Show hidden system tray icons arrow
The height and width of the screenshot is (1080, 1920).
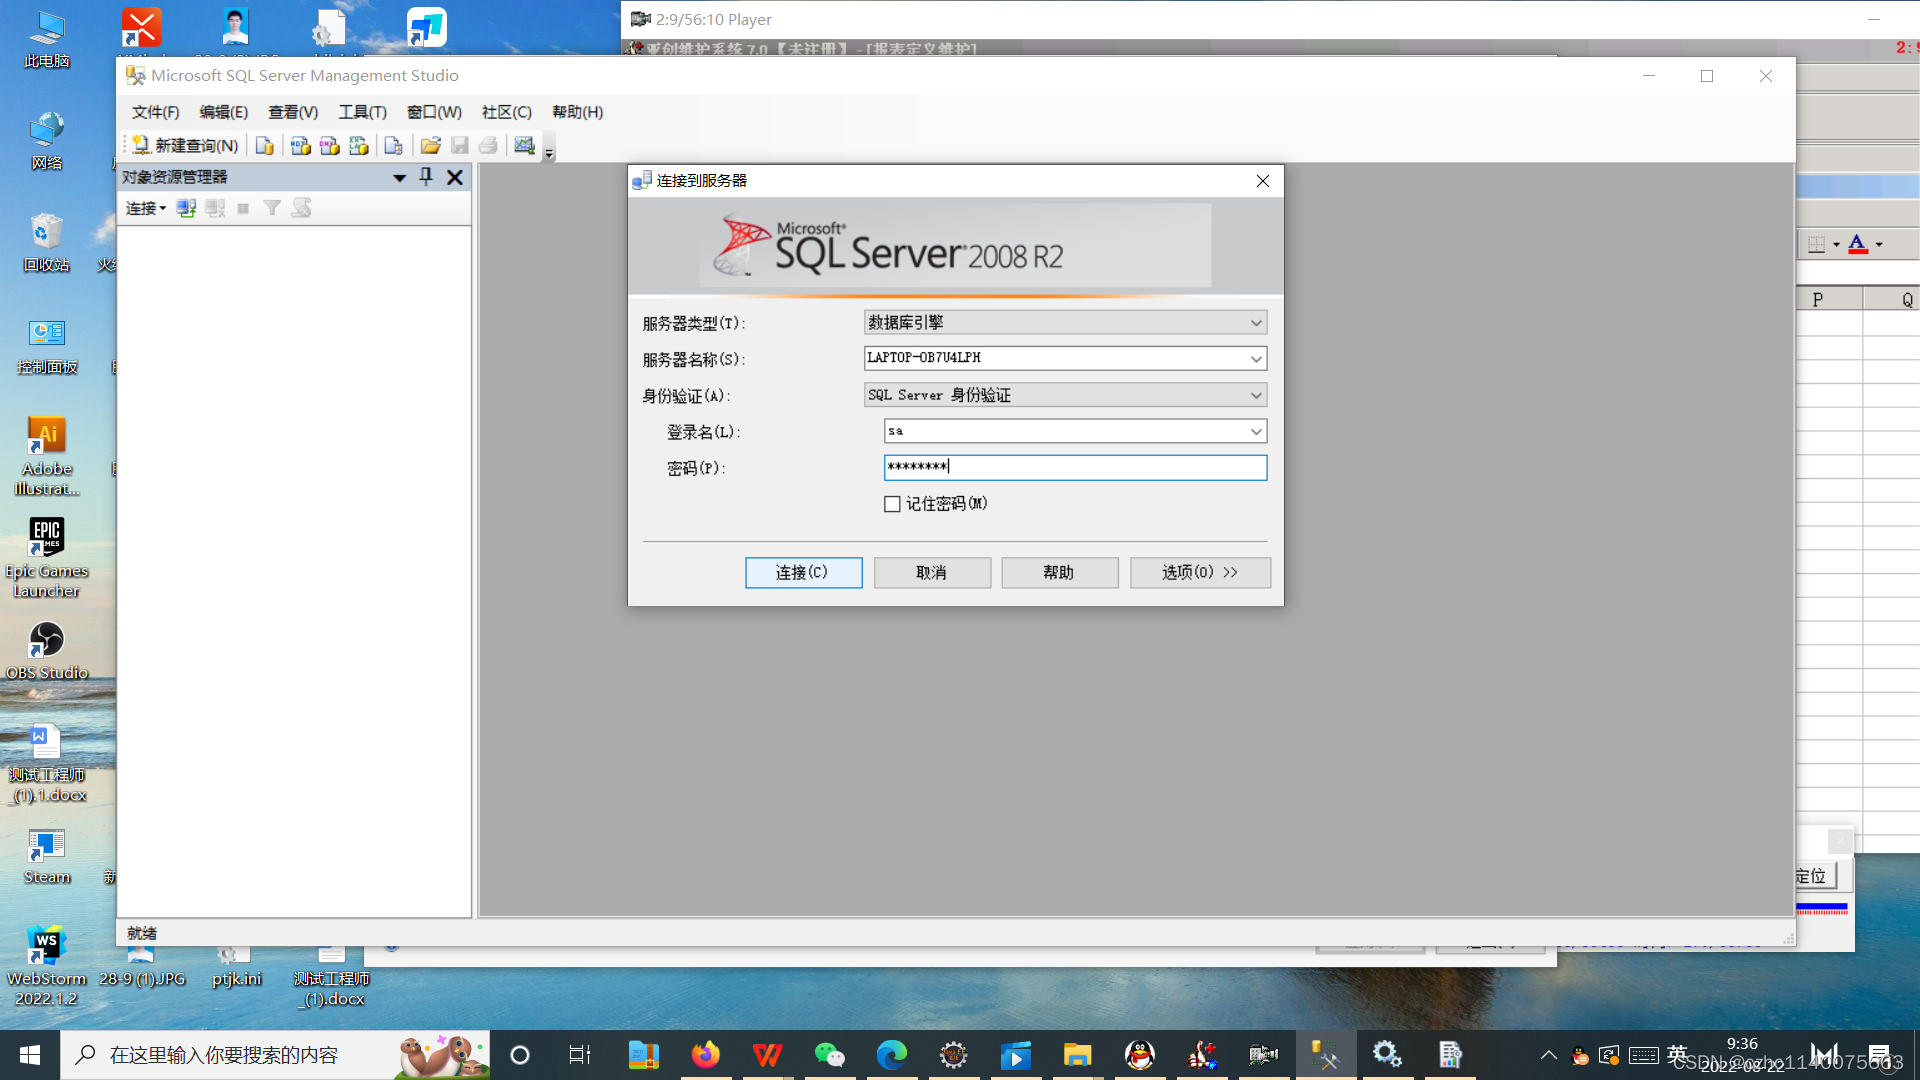pos(1548,1055)
